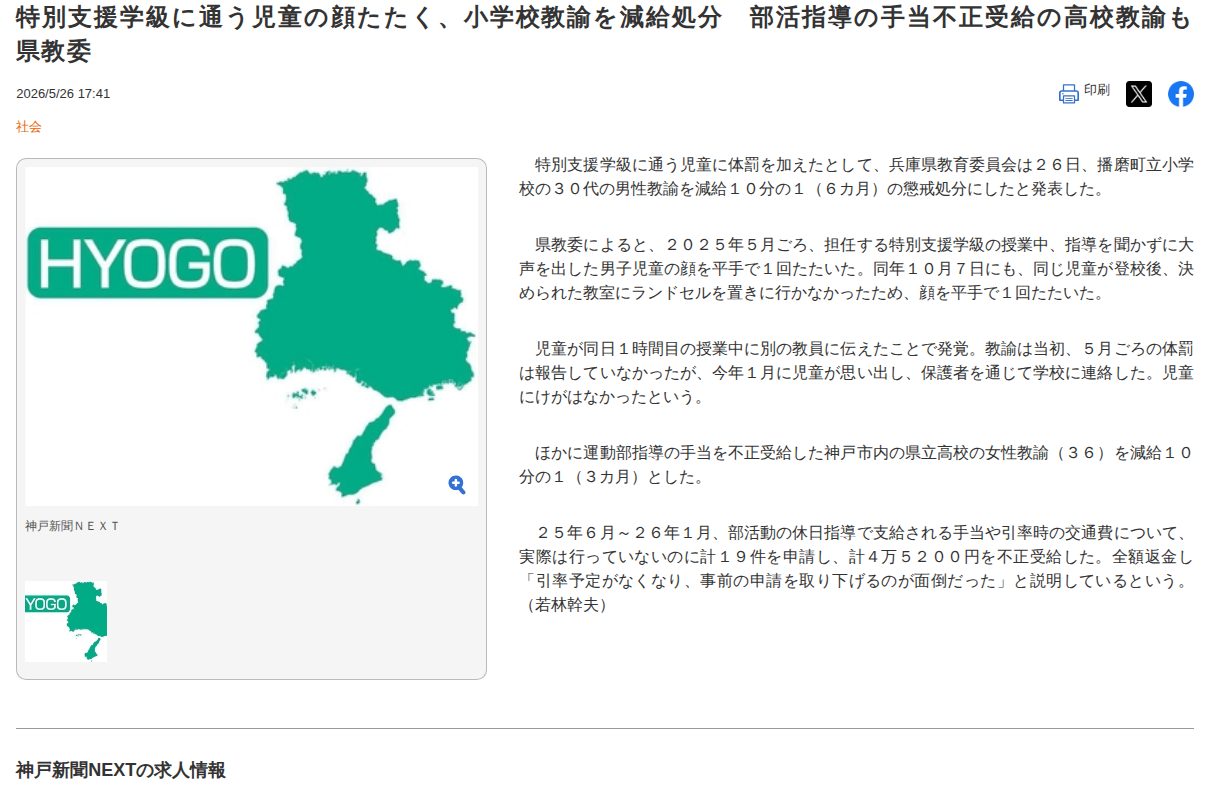
Task: Open the large Hyogo map image
Action: click(251, 336)
